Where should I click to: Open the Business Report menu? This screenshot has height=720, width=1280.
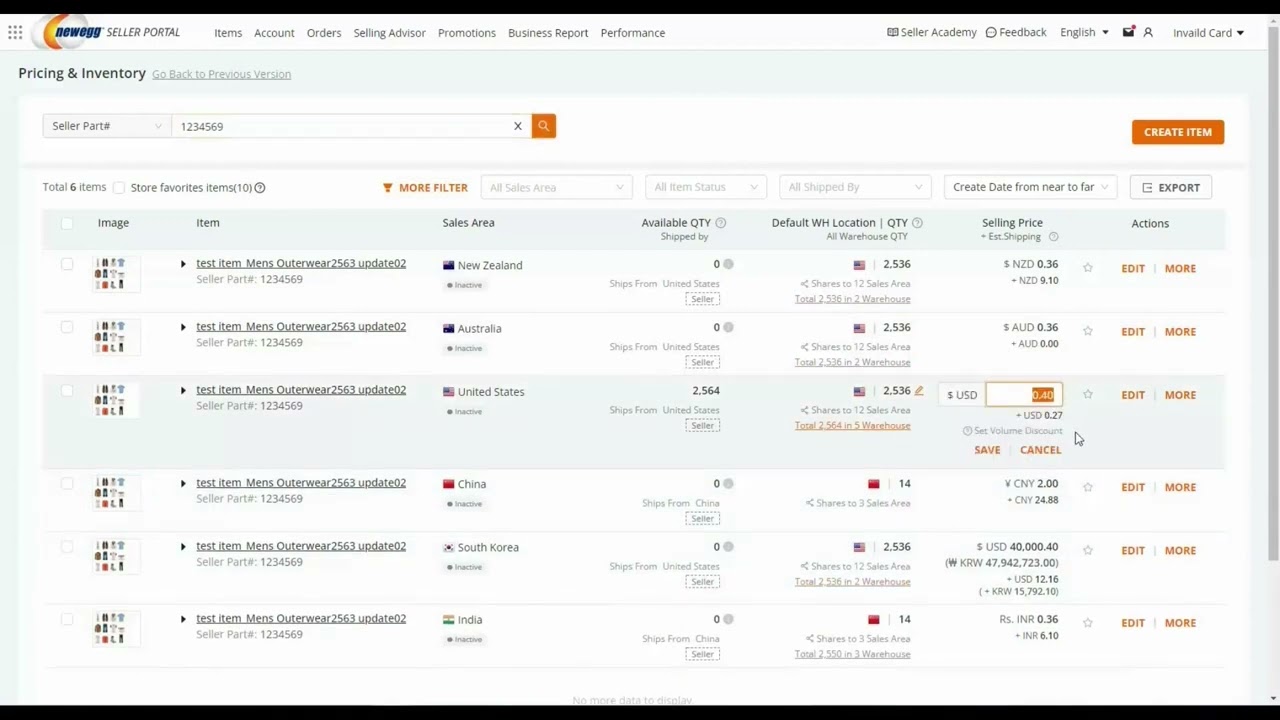point(548,32)
